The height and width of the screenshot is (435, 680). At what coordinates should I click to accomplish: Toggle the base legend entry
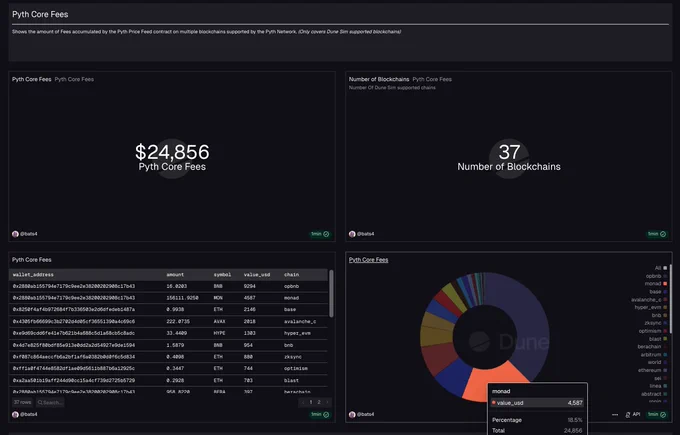[x=658, y=291]
